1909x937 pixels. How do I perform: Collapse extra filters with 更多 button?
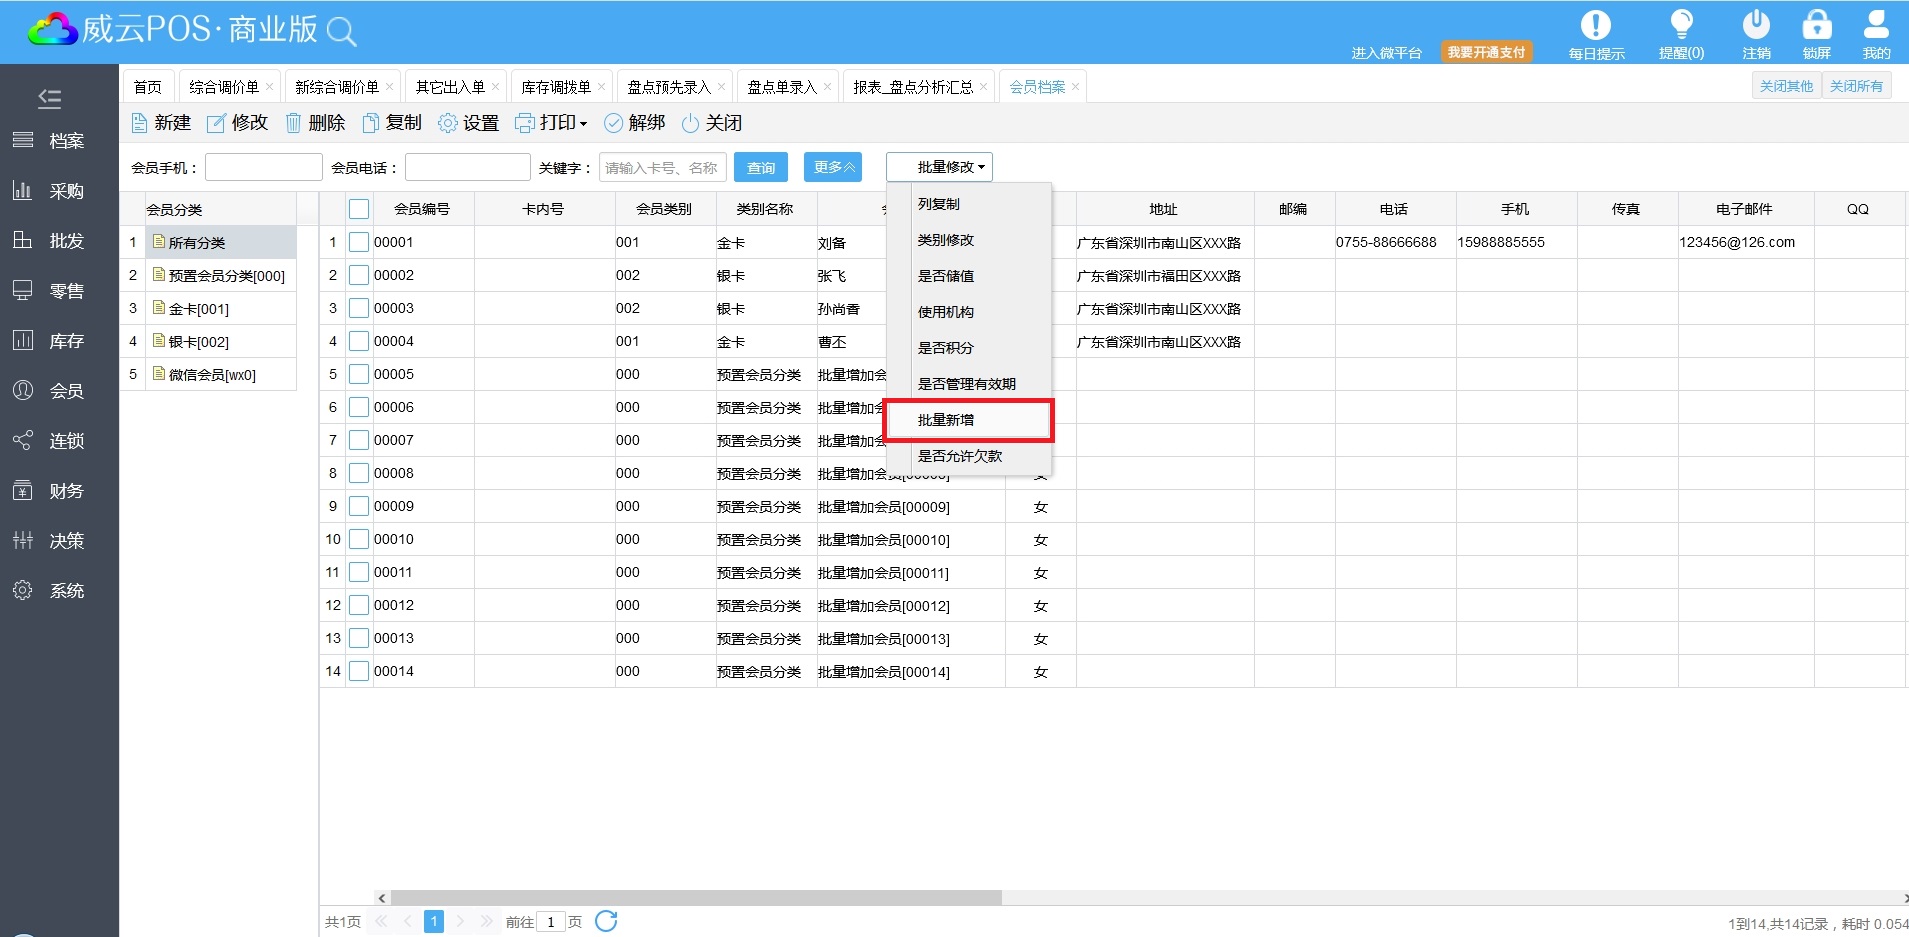point(832,167)
